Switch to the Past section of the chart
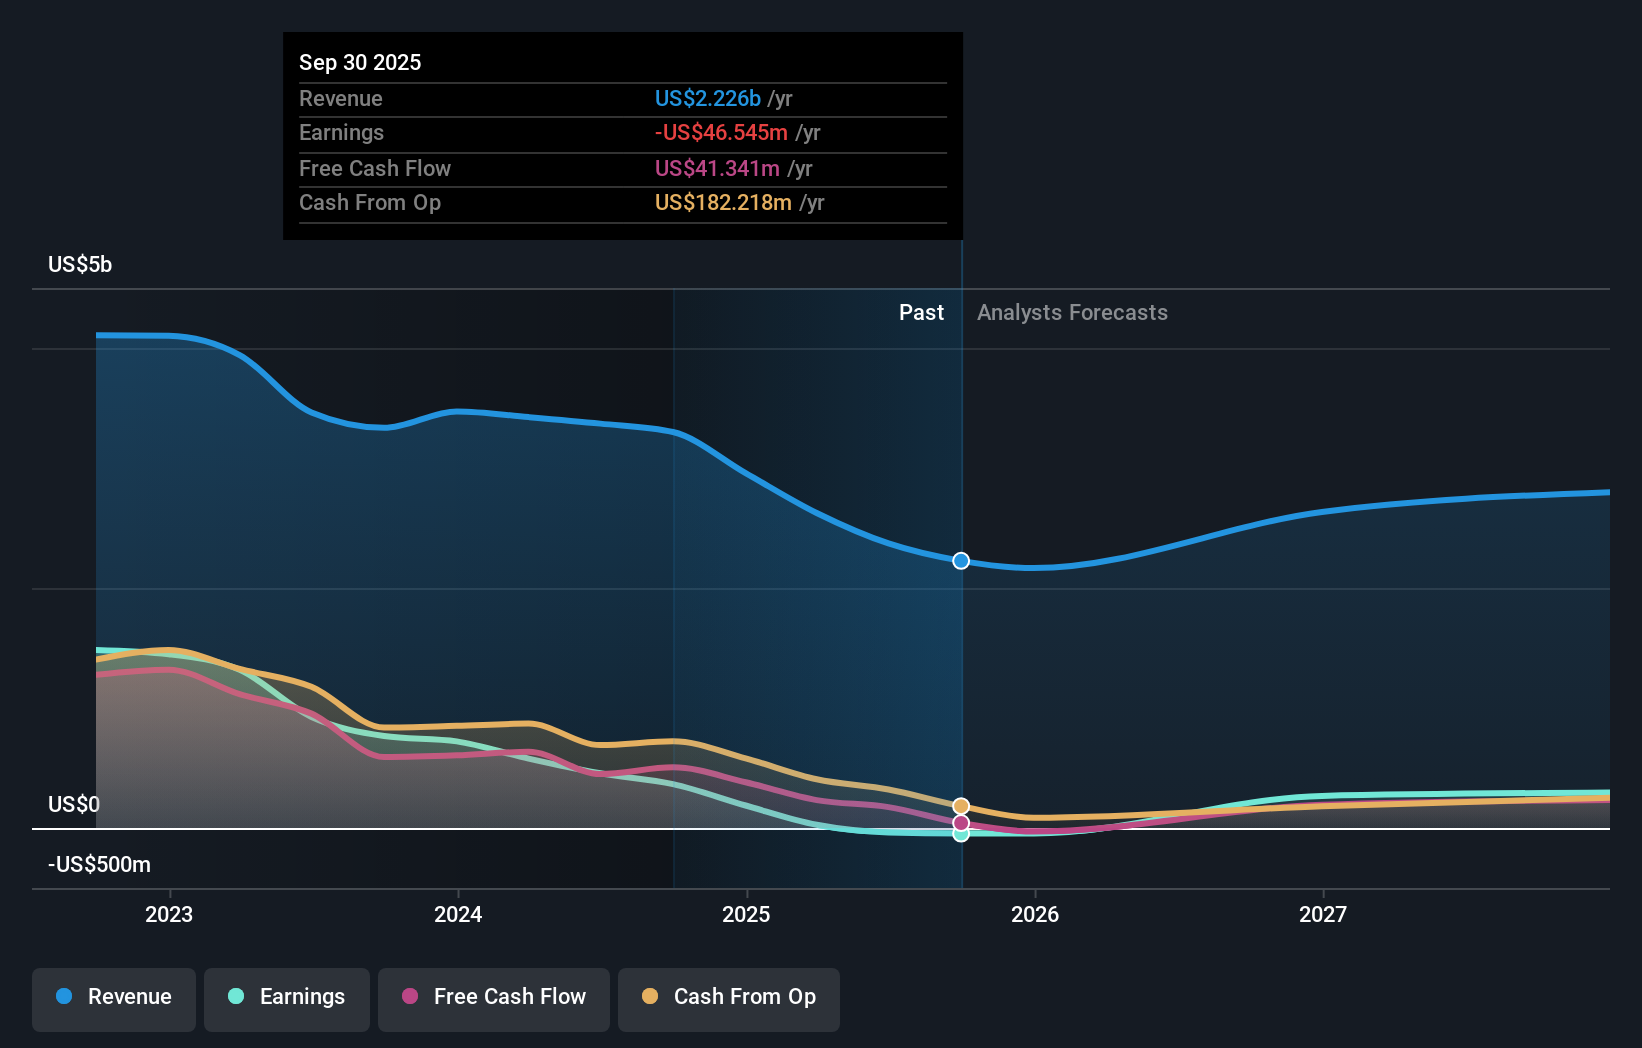1642x1048 pixels. (x=921, y=312)
